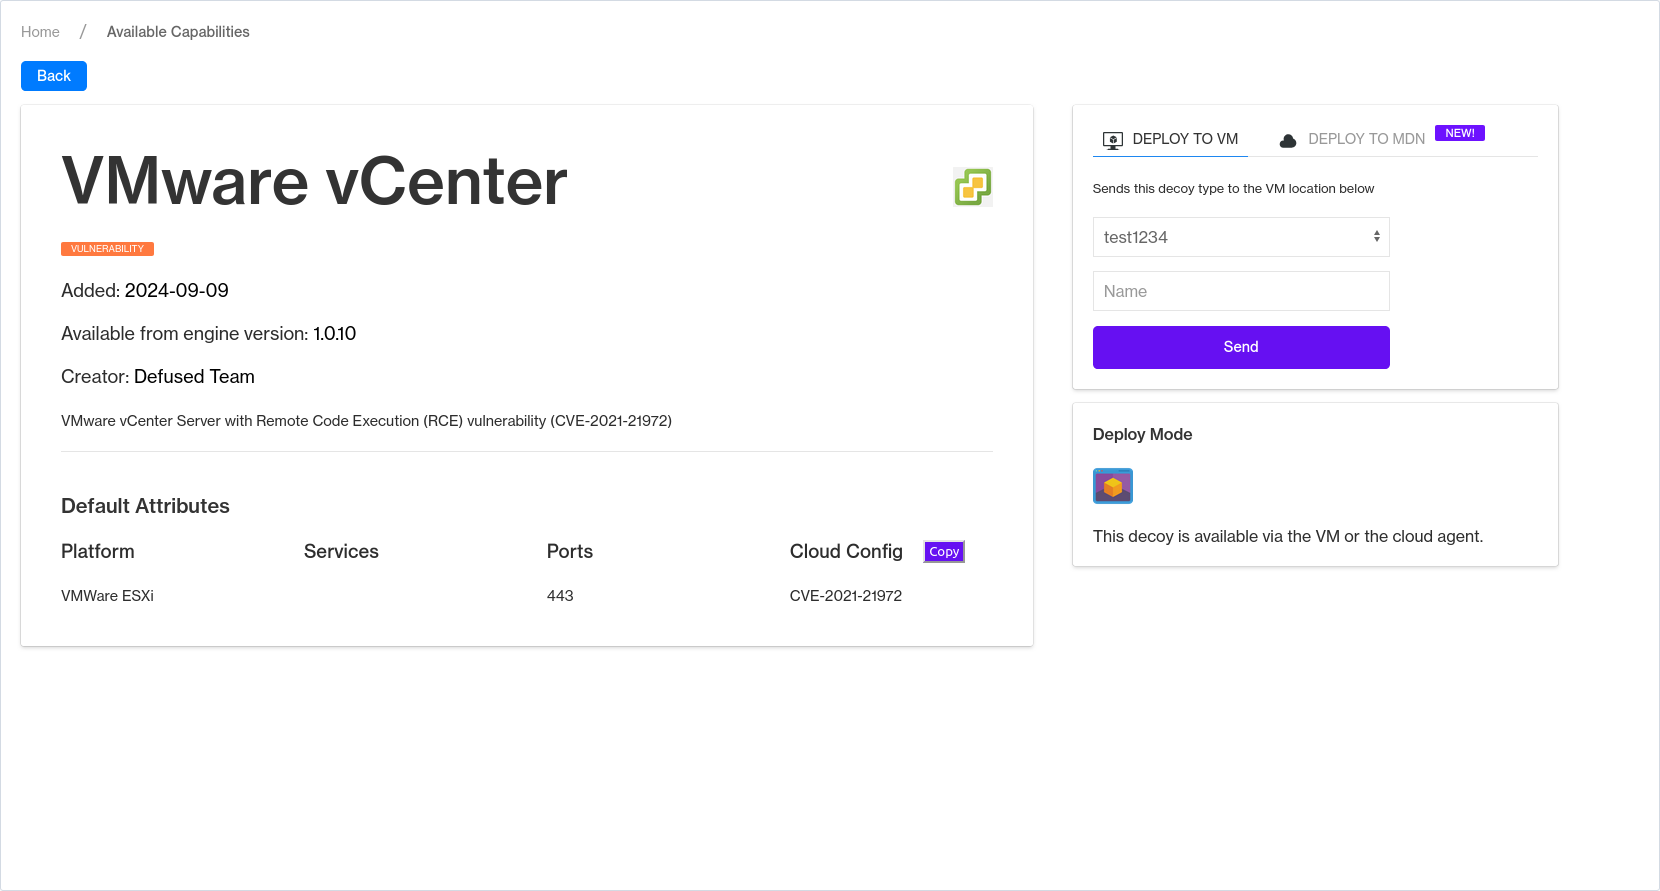This screenshot has height=891, width=1660.
Task: Click the port value 443
Action: [560, 596]
